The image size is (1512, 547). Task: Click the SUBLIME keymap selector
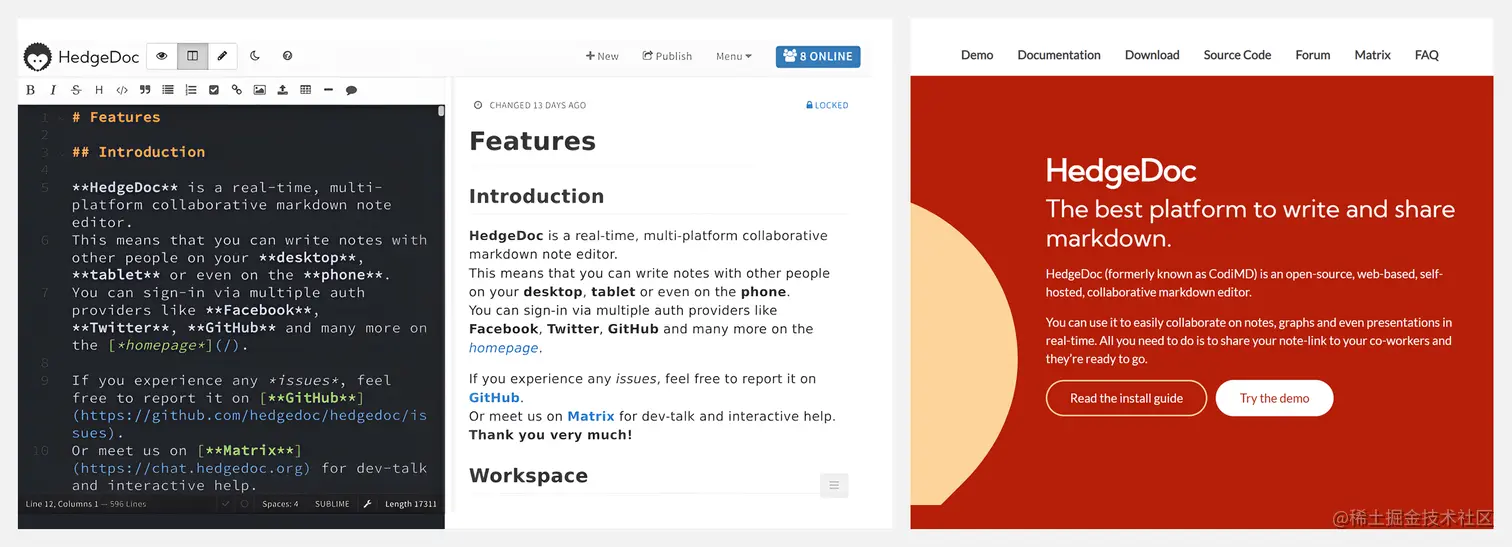point(332,504)
